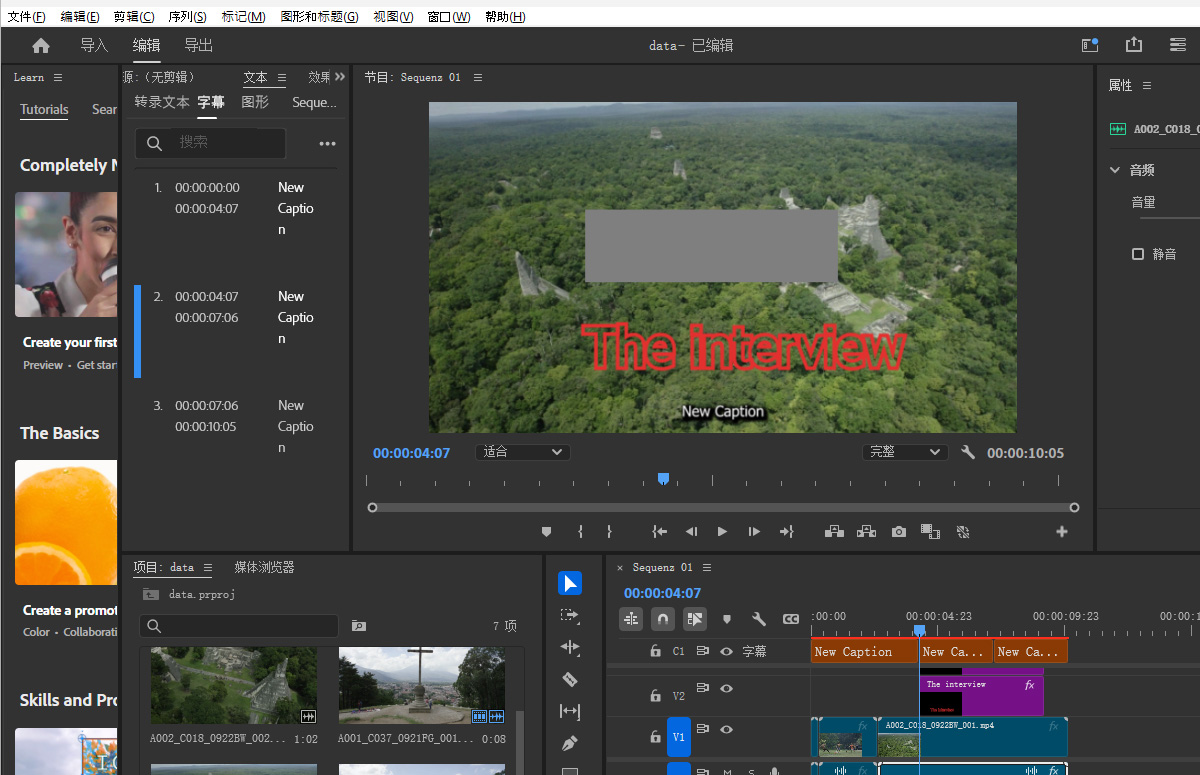Image resolution: width=1200 pixels, height=775 pixels.
Task: Open program monitor wrench settings
Action: [968, 452]
